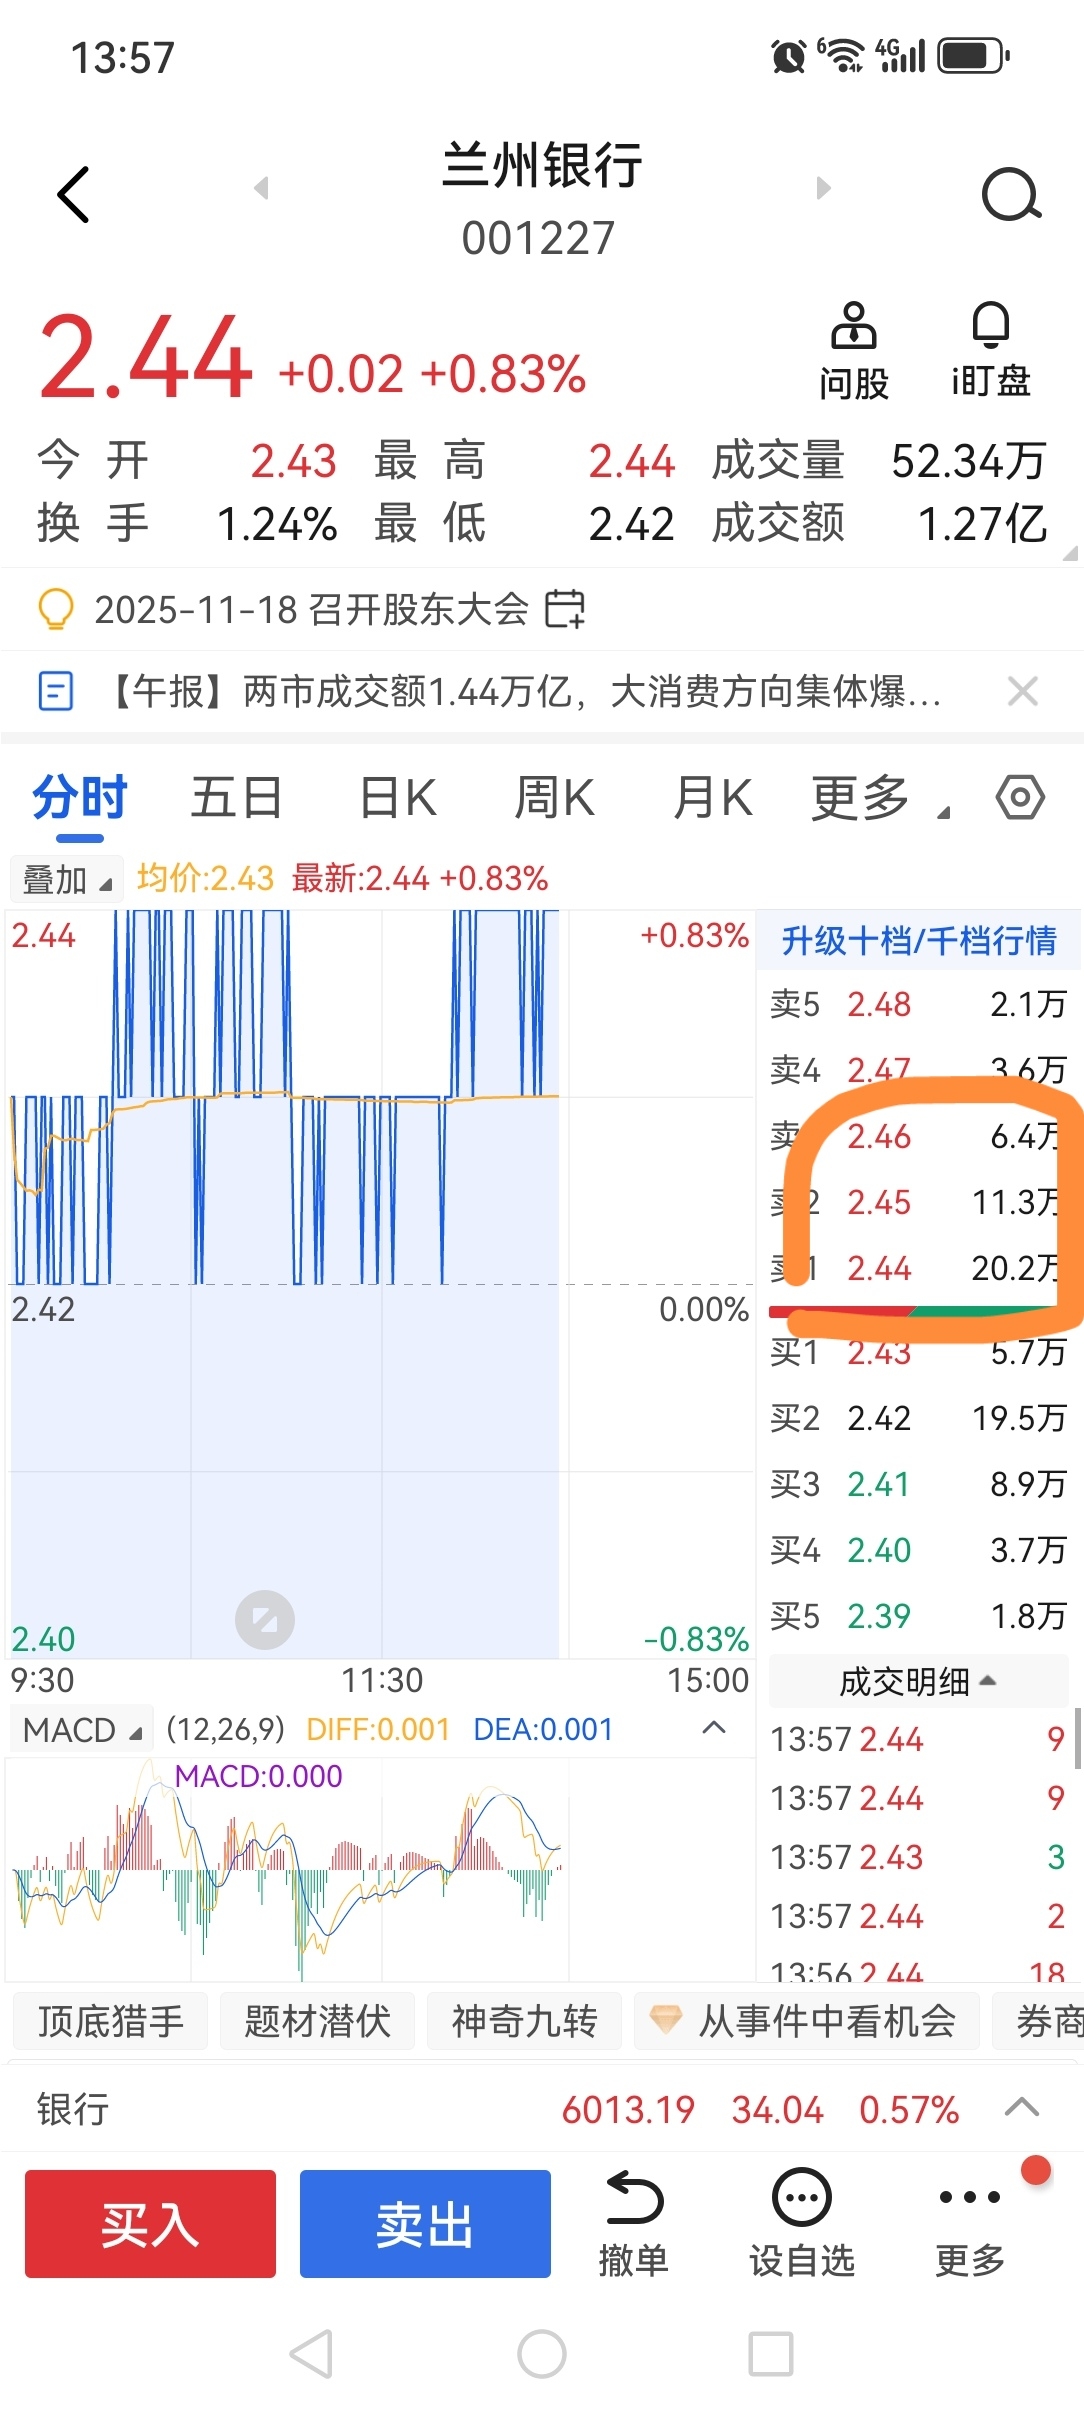
Task: Select the 五日 chart tab
Action: coord(236,798)
